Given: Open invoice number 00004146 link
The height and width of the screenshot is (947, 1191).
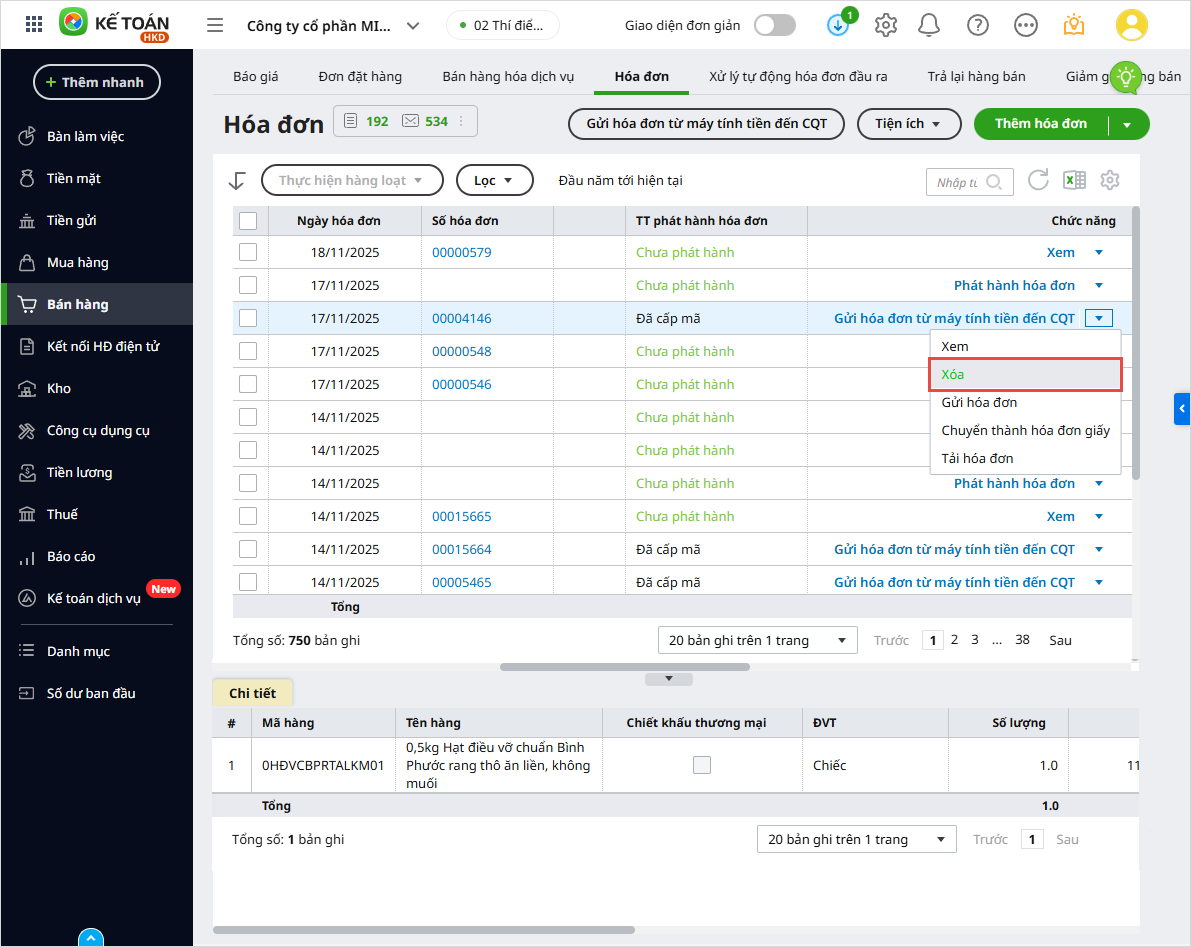Looking at the screenshot, I should tap(461, 319).
